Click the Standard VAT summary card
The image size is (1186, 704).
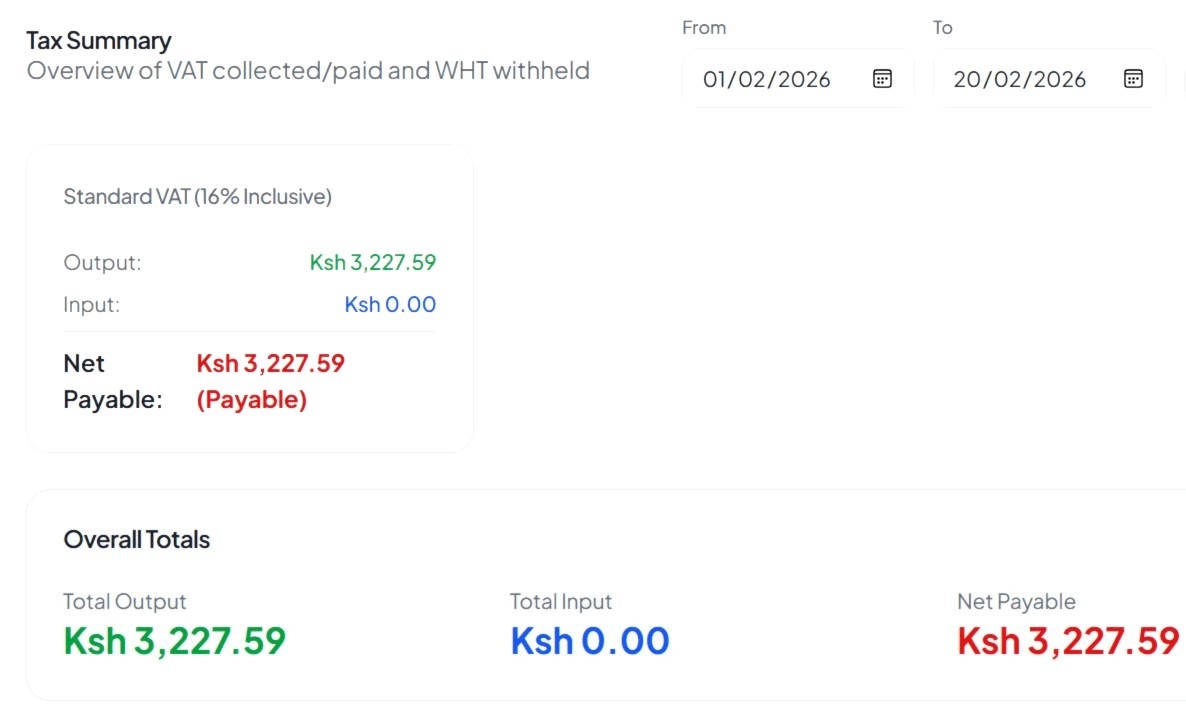click(250, 297)
